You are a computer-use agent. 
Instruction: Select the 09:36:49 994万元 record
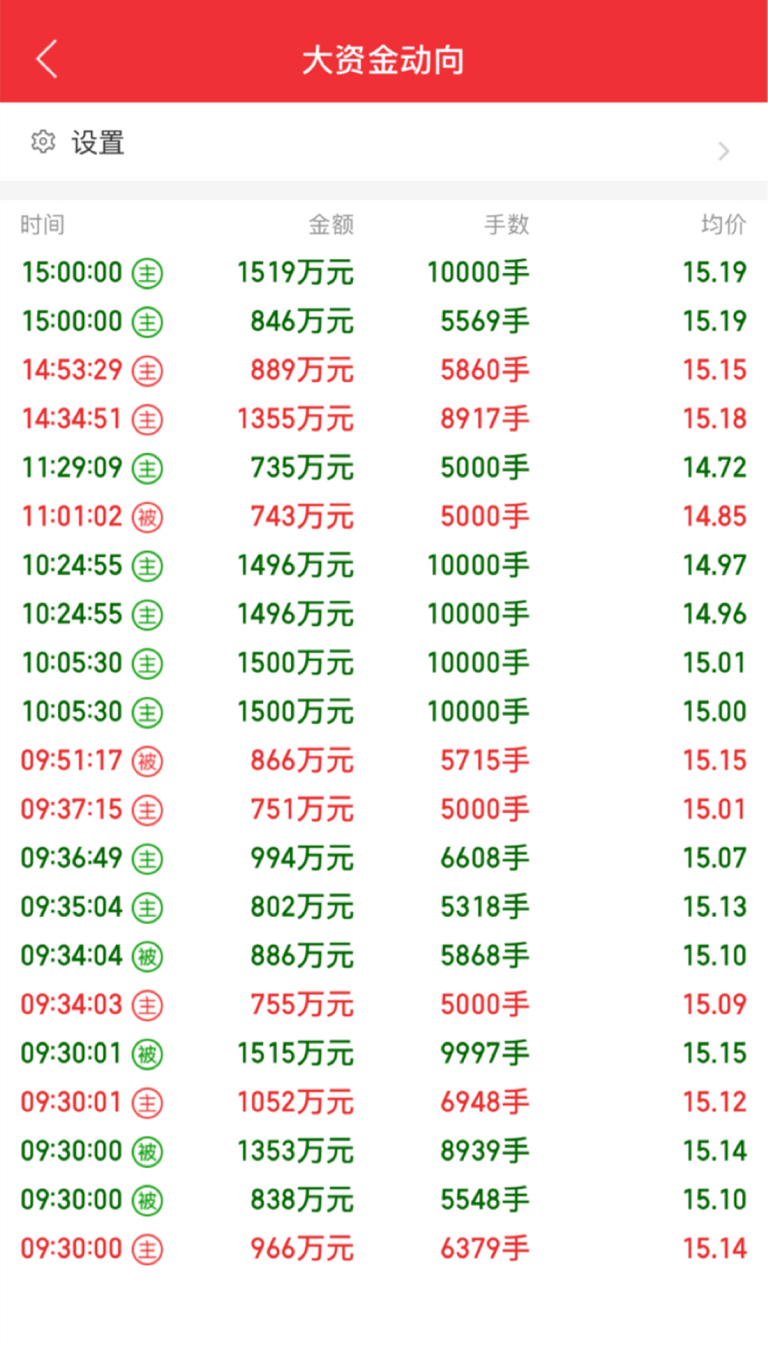pos(384,858)
